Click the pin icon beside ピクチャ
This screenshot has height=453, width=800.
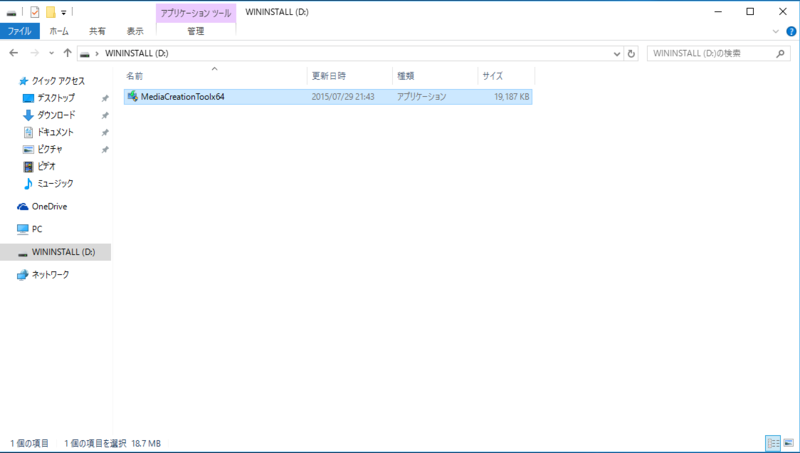[x=105, y=150]
